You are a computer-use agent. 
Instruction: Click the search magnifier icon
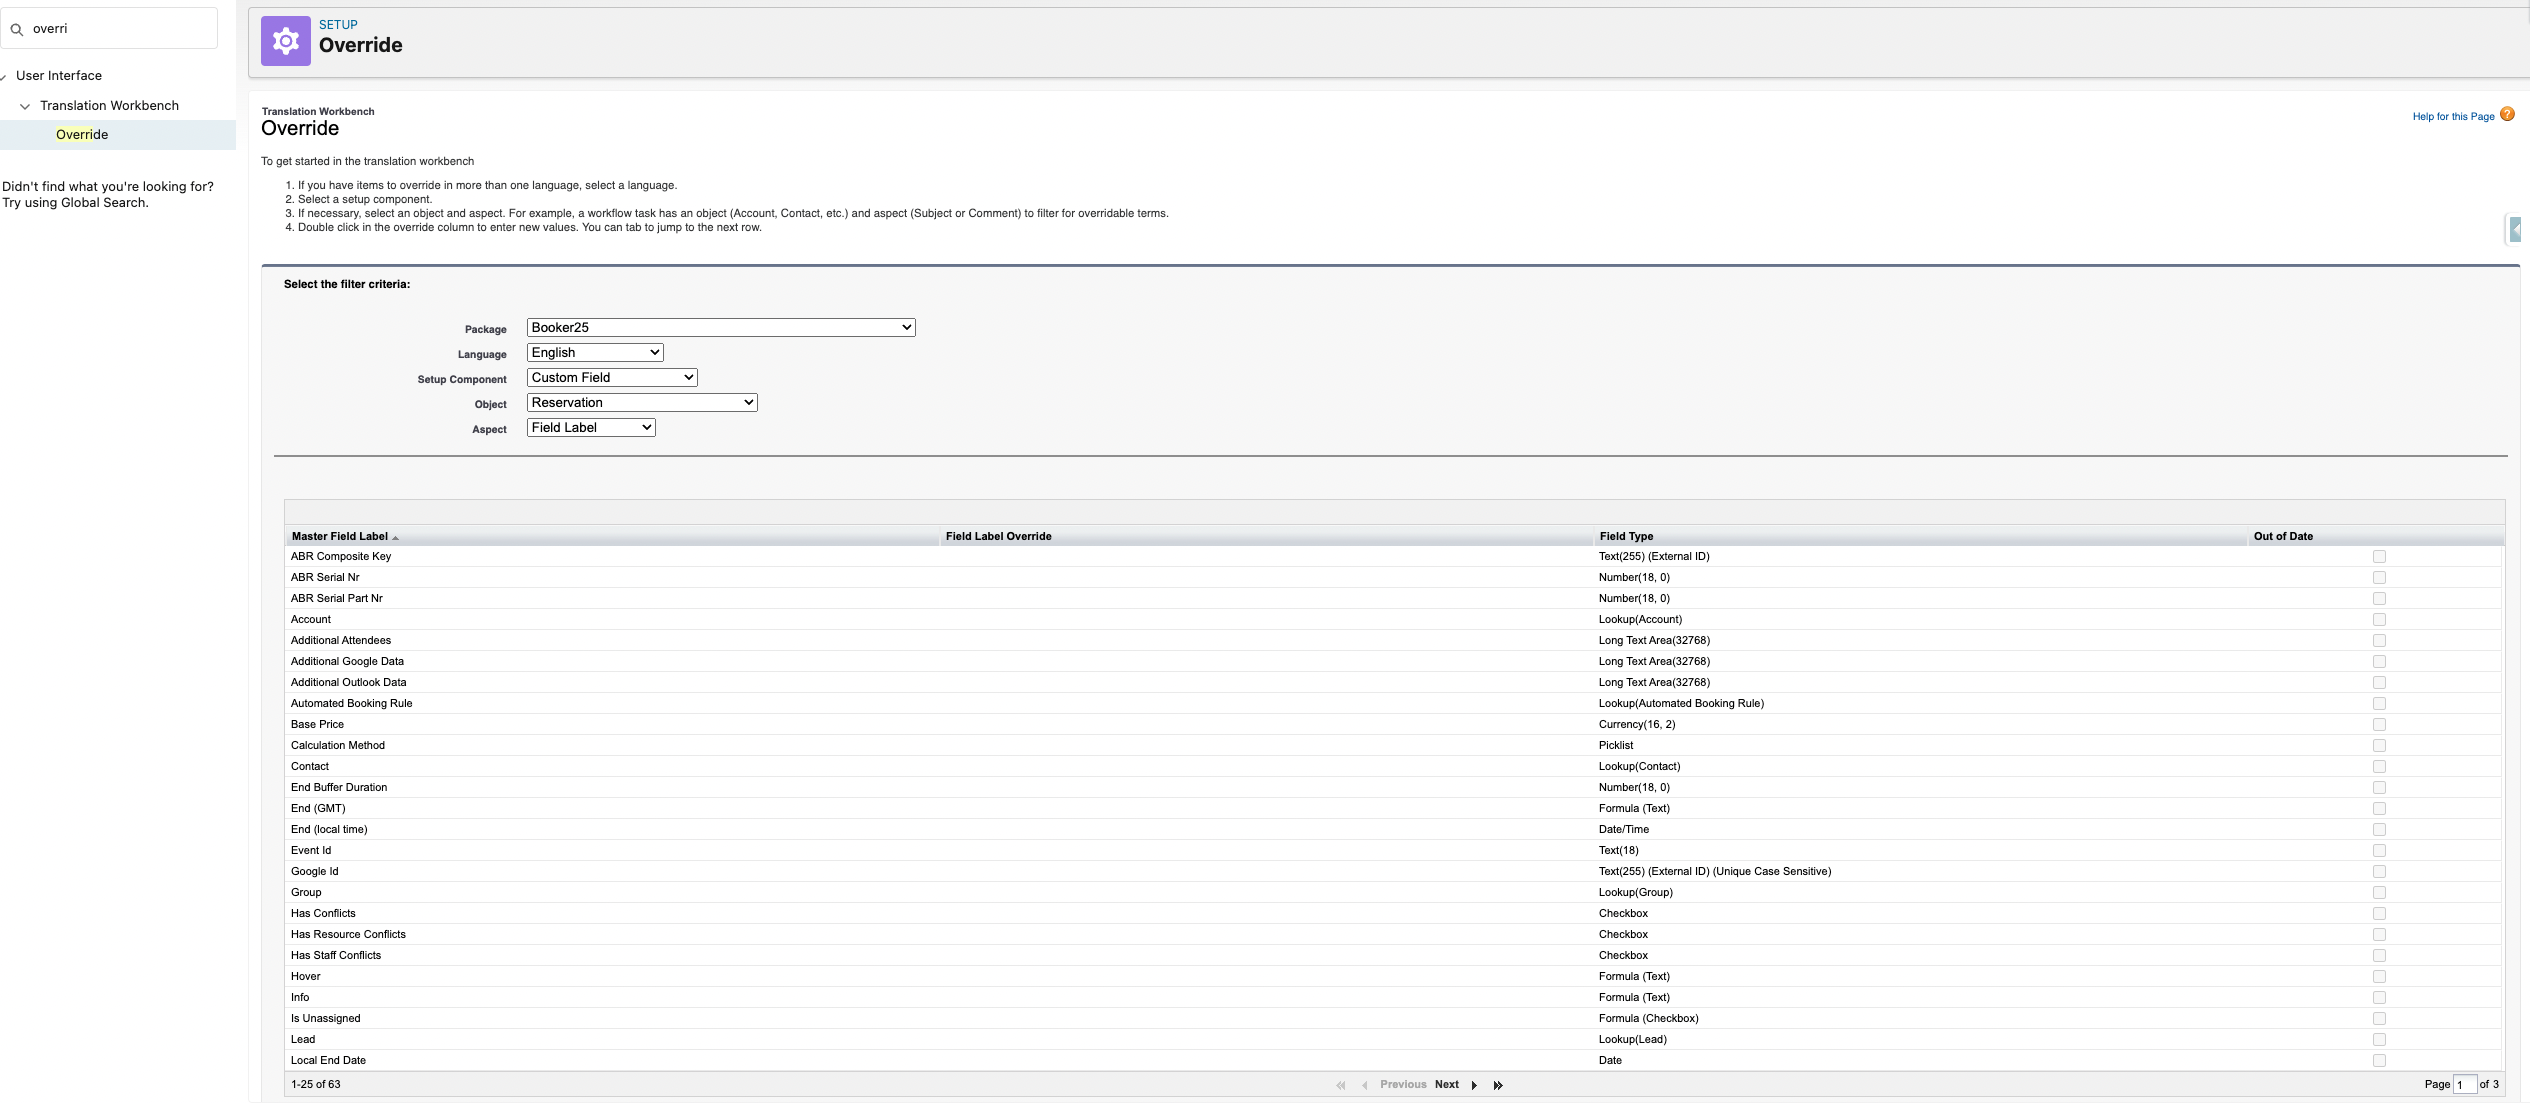(x=17, y=29)
